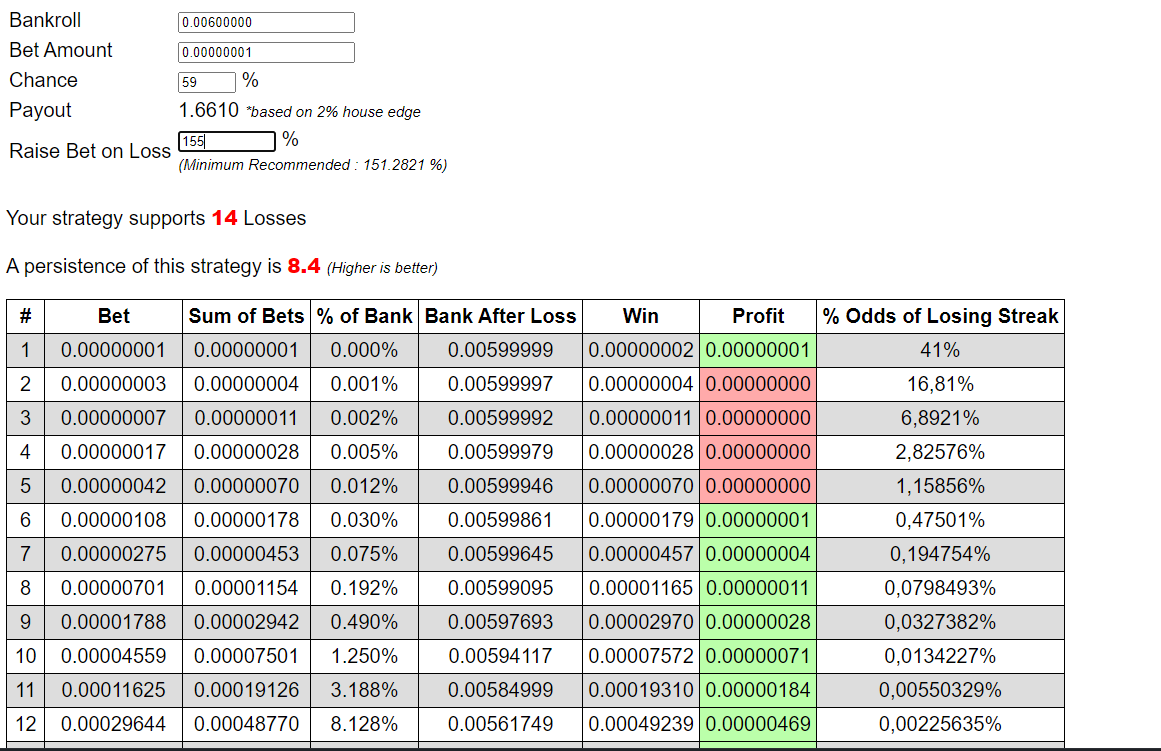Screen dimensions: 1161x751
Task: Click the Bet column header
Action: pyautogui.click(x=113, y=316)
